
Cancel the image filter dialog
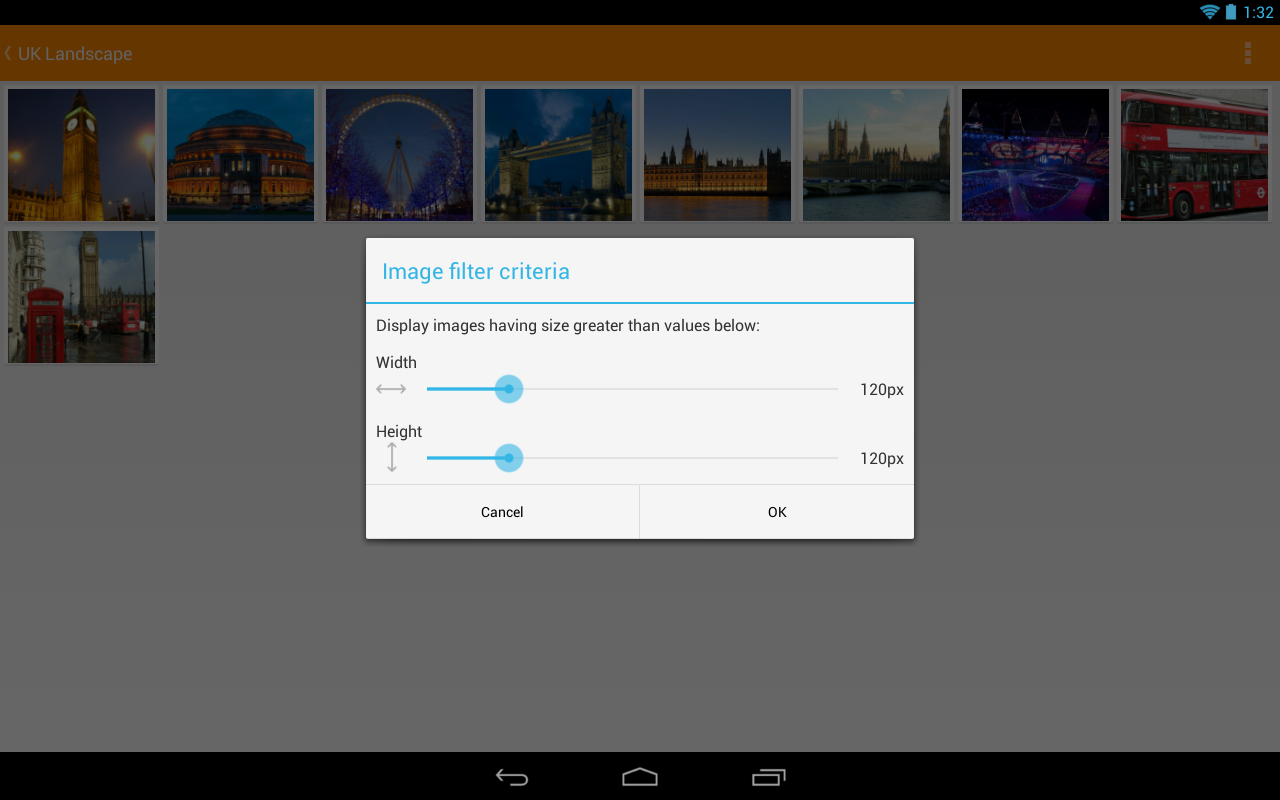[x=502, y=512]
